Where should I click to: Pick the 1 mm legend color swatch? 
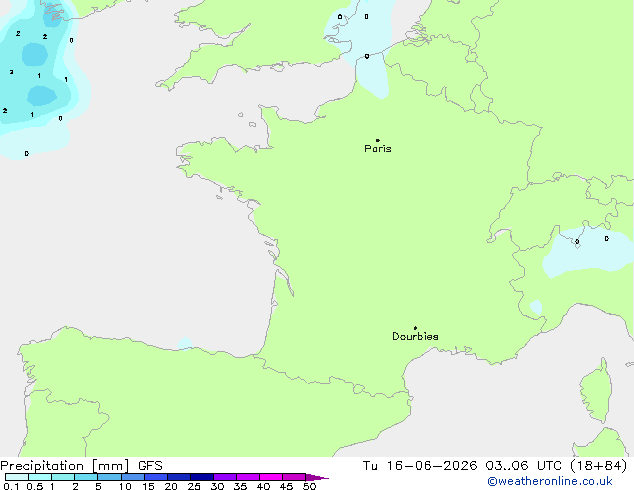pos(63,477)
